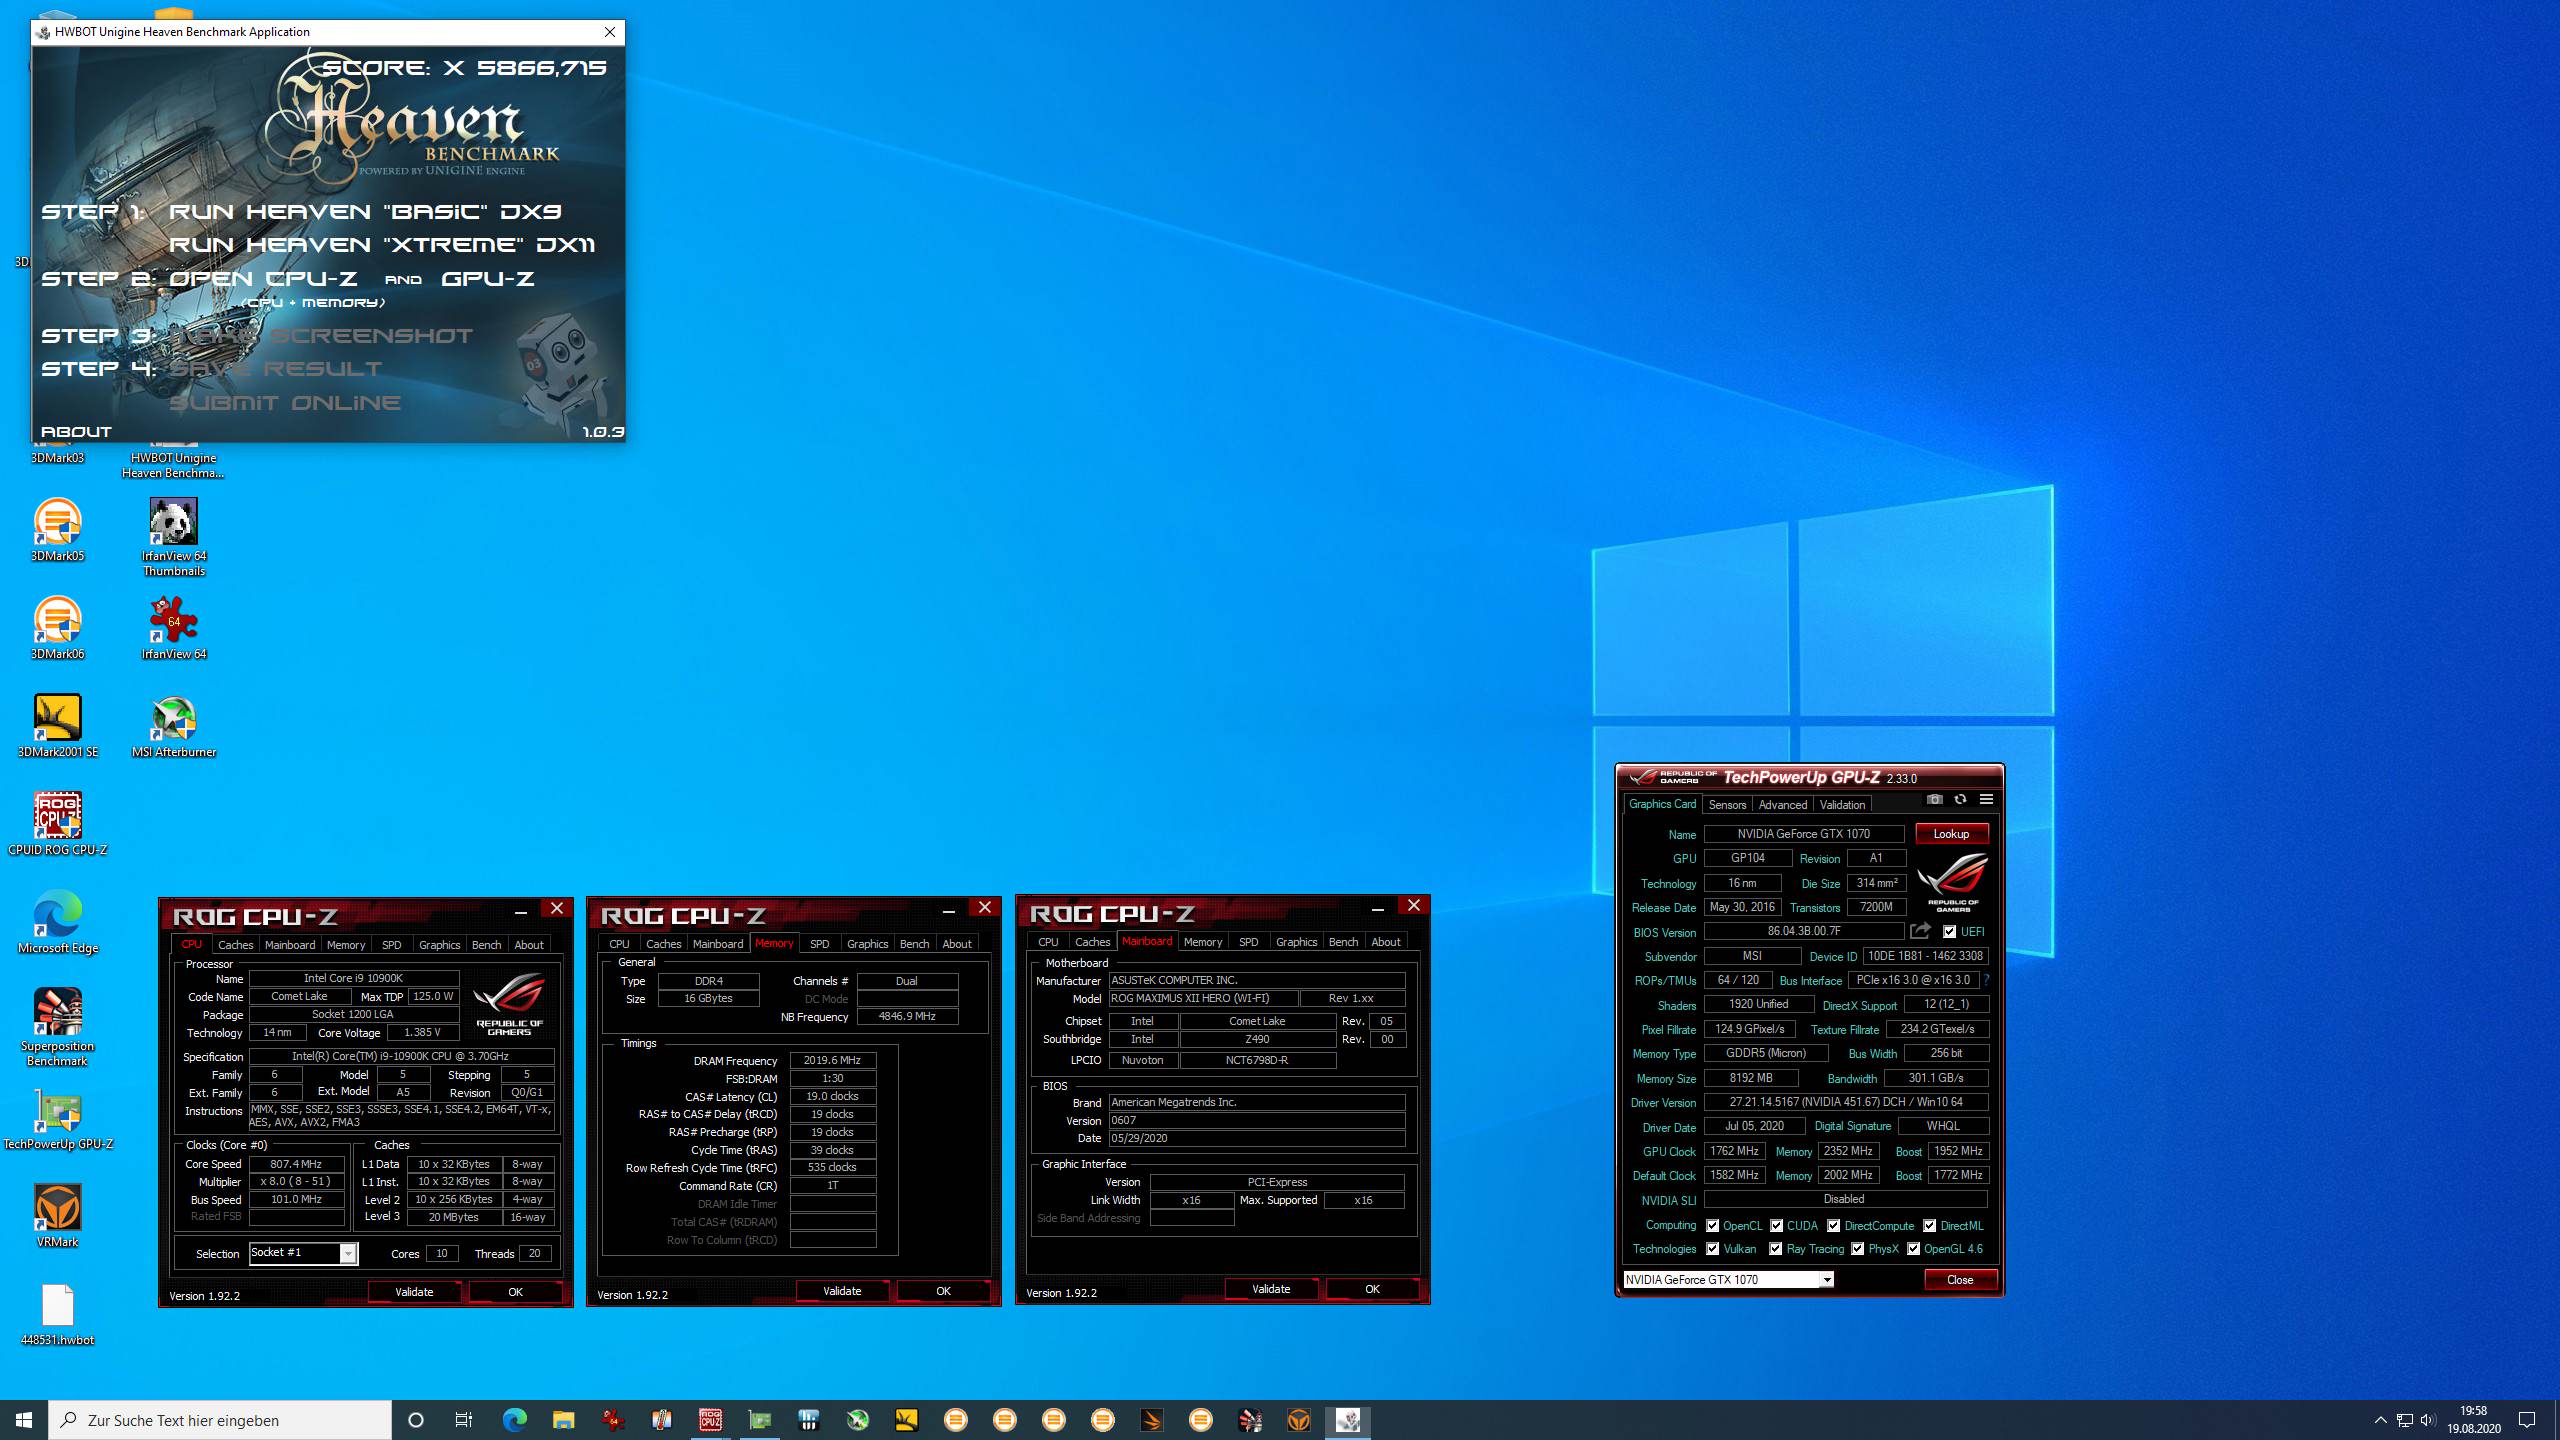Open File Explorer from the taskbar

tap(563, 1420)
